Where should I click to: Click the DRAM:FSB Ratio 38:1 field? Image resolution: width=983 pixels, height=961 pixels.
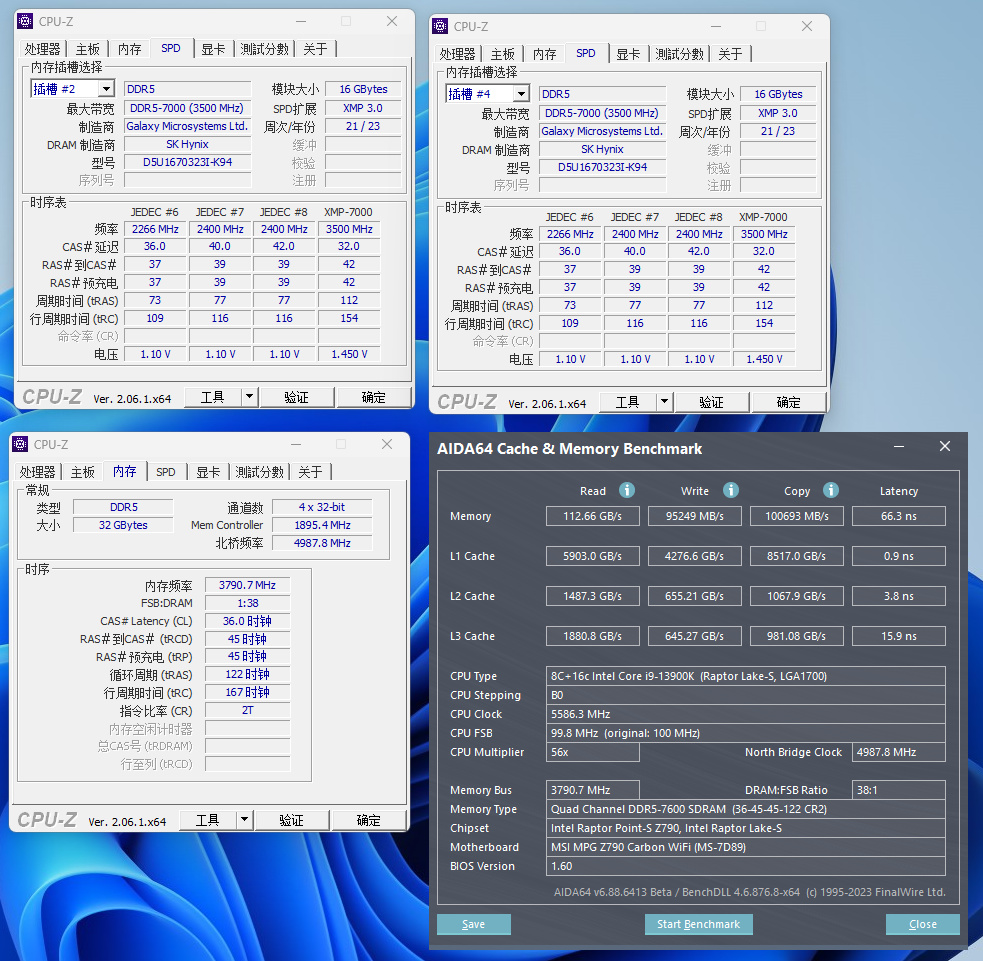[x=898, y=790]
